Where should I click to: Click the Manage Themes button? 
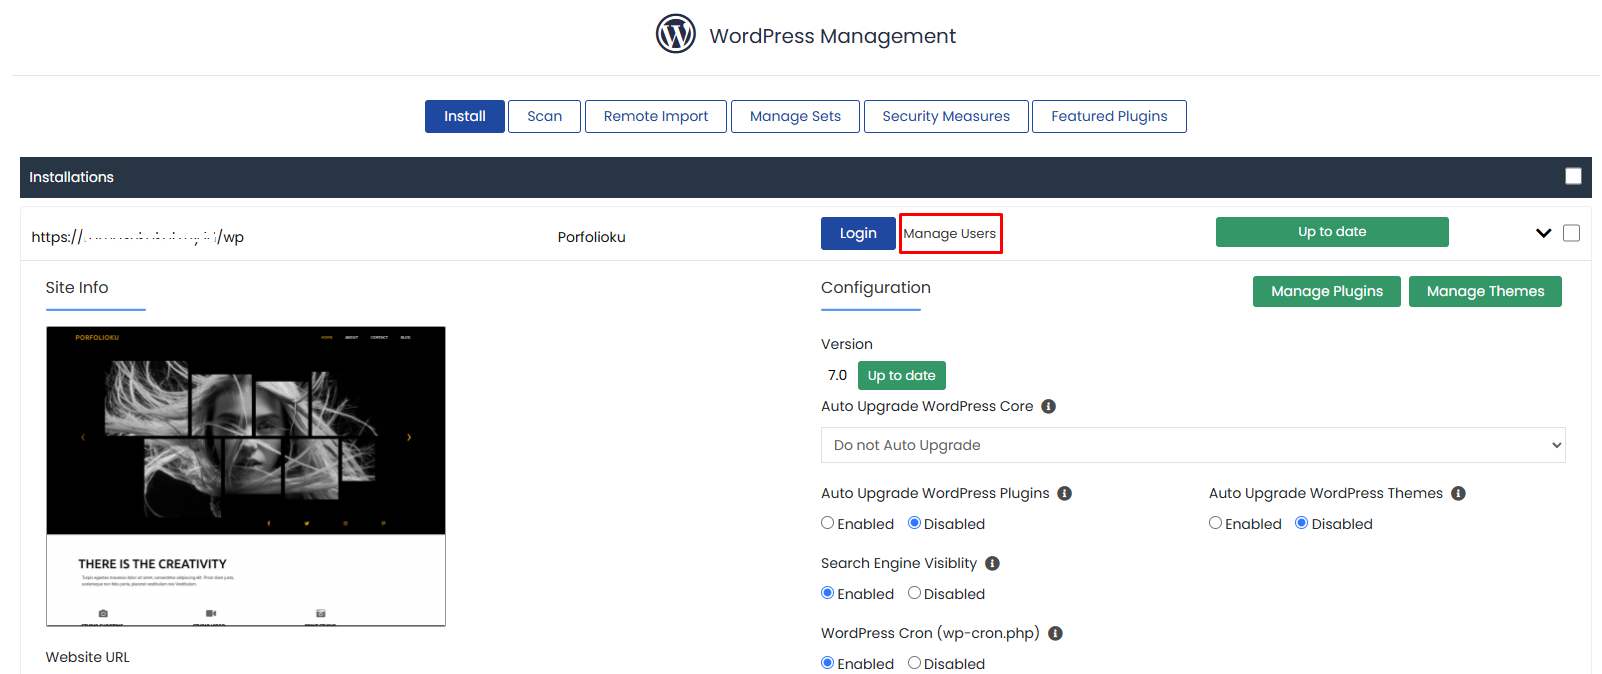[x=1485, y=291]
